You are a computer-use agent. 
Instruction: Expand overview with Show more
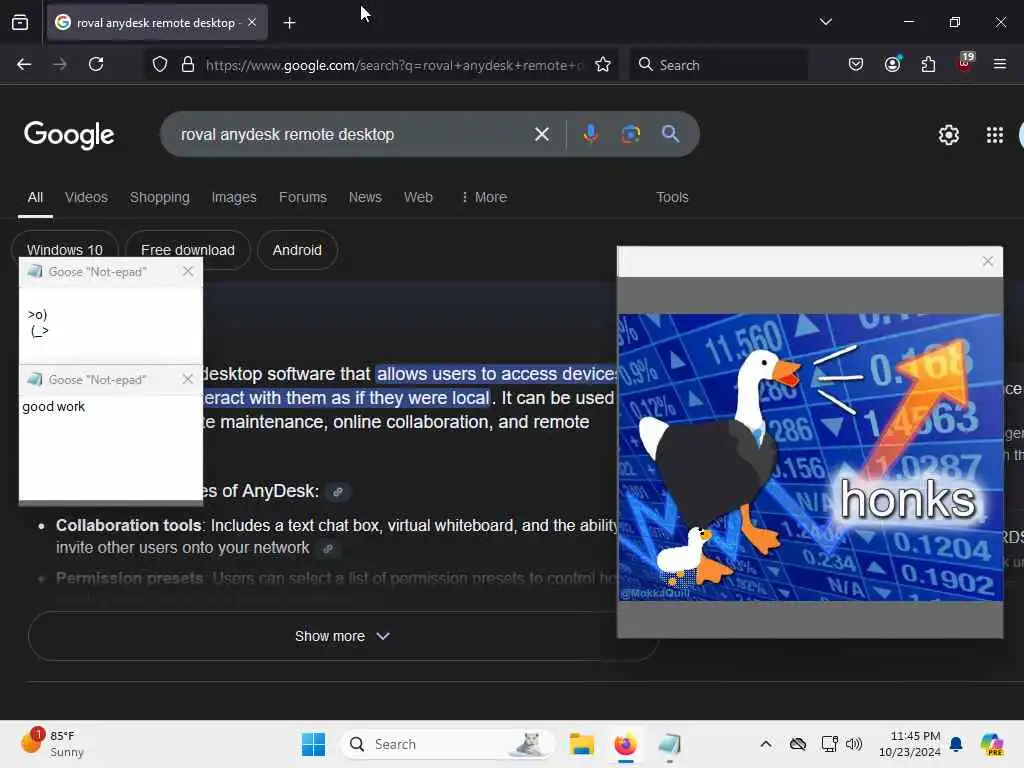342,636
